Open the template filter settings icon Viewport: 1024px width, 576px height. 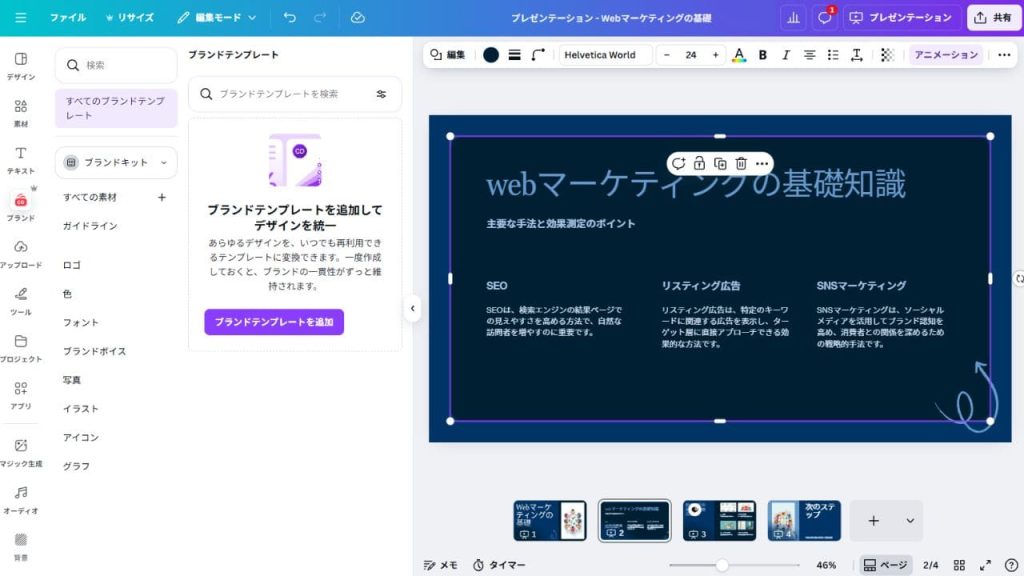[x=381, y=94]
